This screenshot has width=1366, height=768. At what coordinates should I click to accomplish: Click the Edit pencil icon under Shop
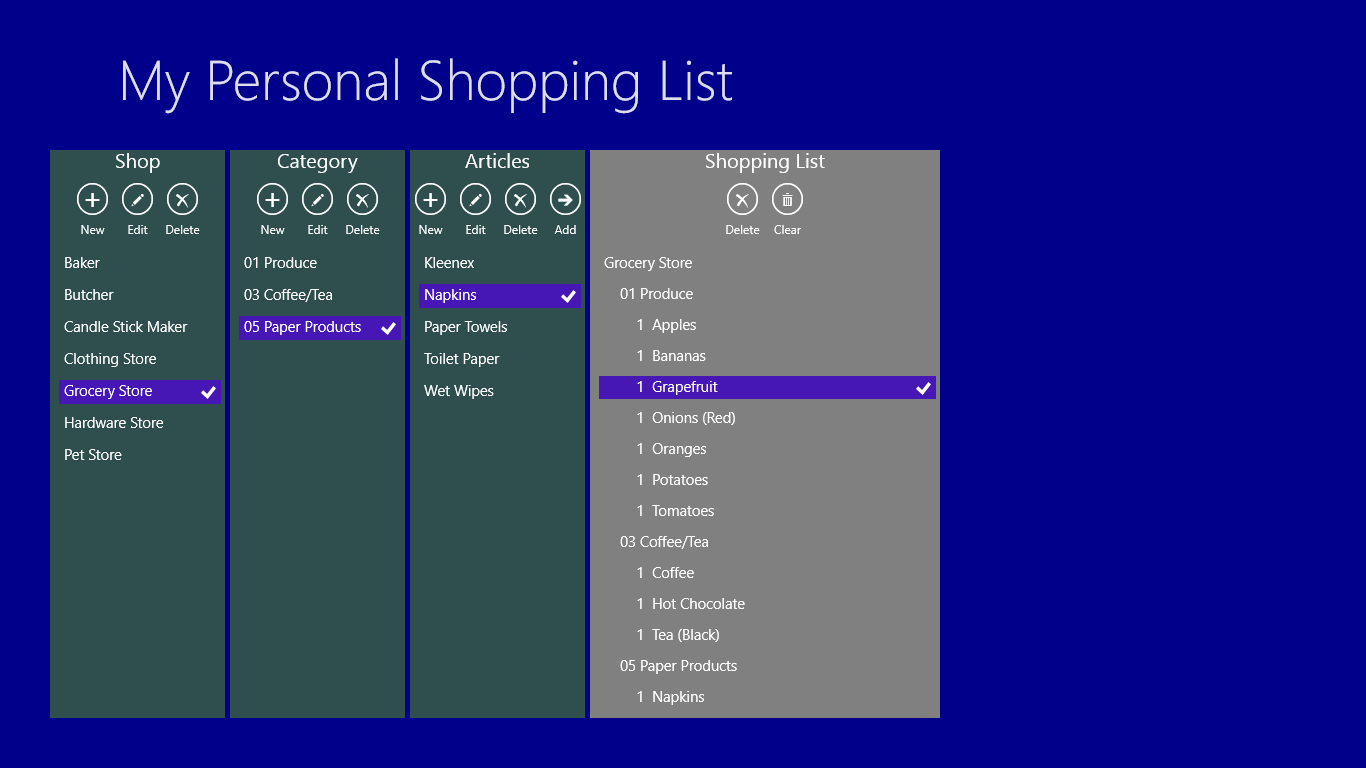point(137,200)
